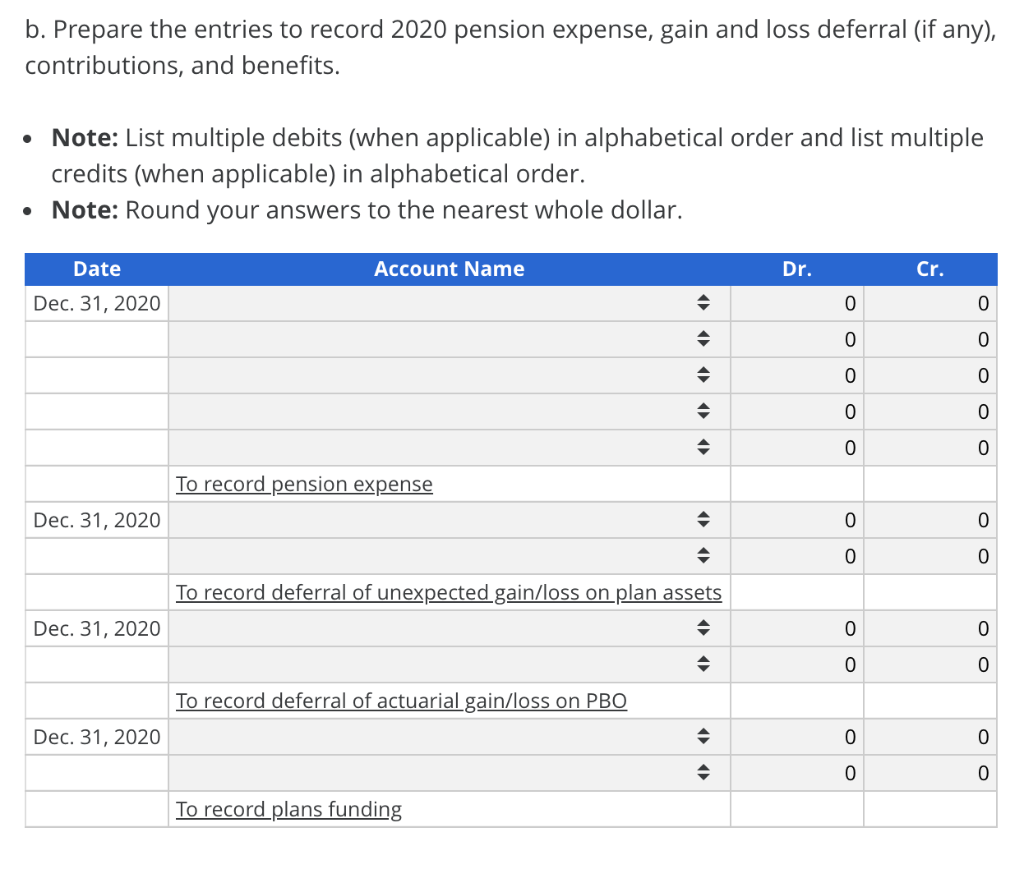Click the Dr. field in the plan funding row
Image resolution: width=1024 pixels, height=869 pixels.
[796, 737]
